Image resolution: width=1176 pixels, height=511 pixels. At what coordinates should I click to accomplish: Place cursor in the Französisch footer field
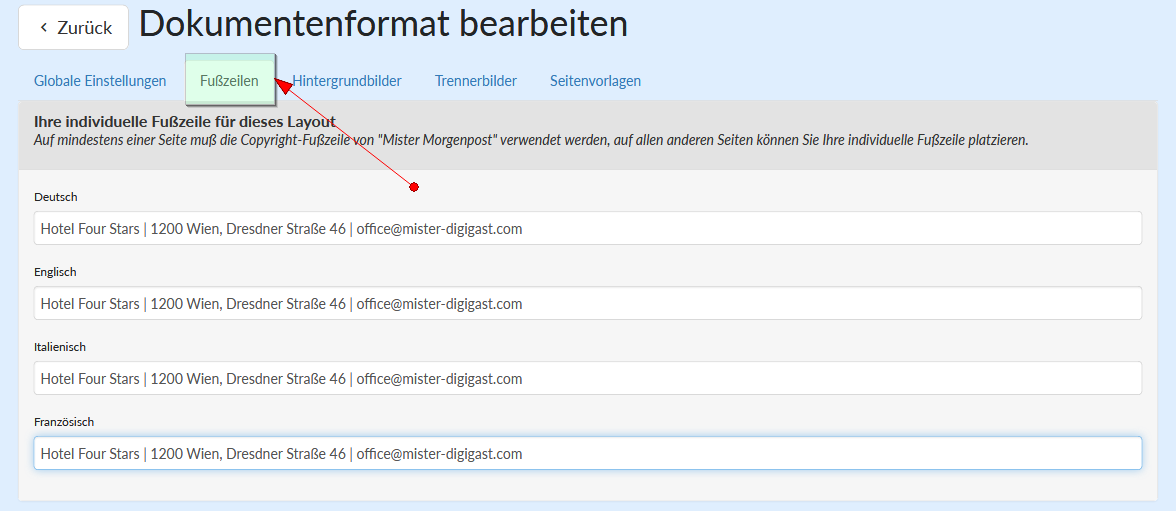(587, 454)
